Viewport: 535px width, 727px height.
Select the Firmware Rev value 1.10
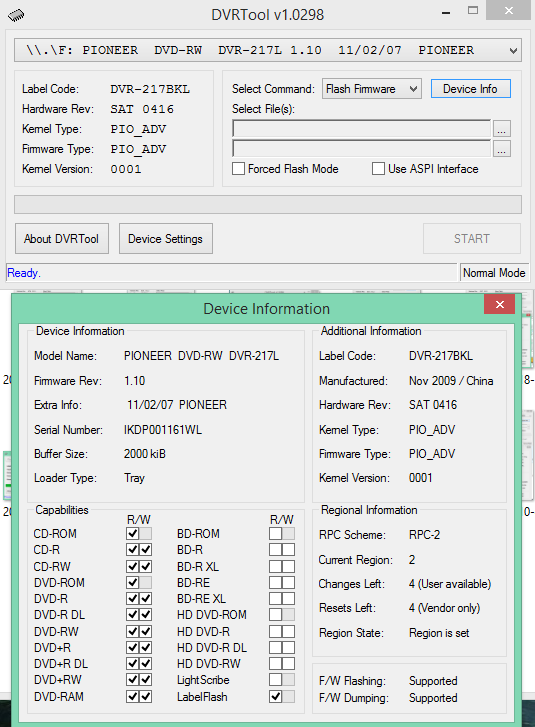tap(134, 381)
